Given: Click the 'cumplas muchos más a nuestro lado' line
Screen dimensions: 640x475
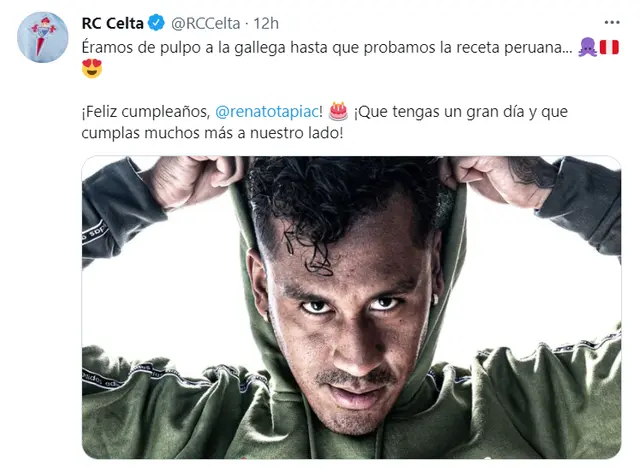Looking at the screenshot, I should [212, 133].
